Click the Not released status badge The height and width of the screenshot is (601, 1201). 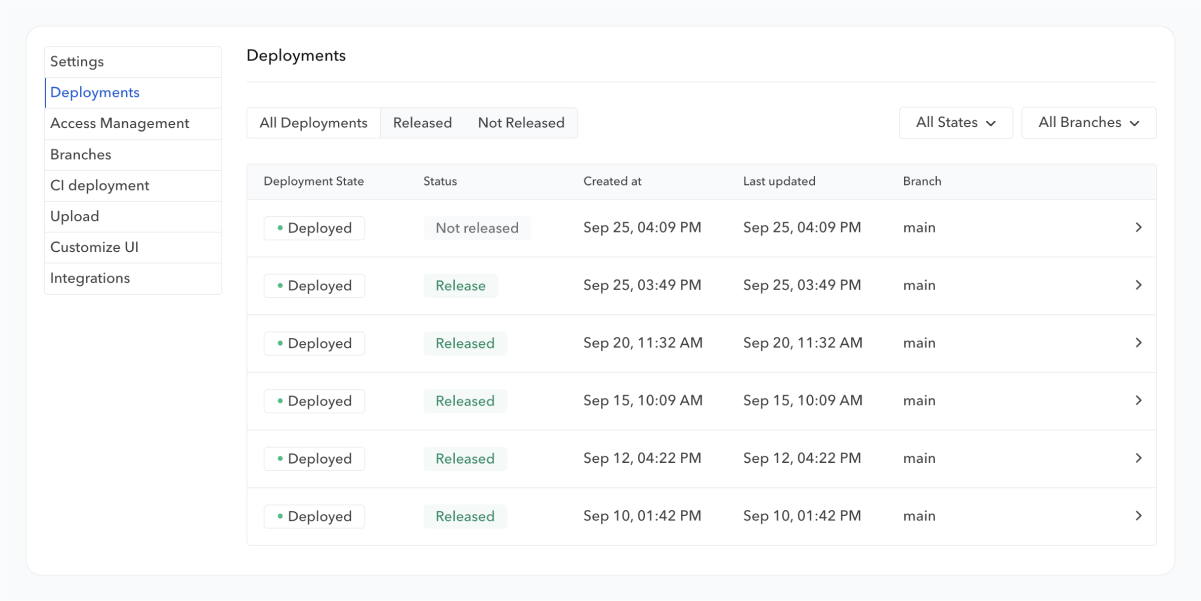coord(477,228)
